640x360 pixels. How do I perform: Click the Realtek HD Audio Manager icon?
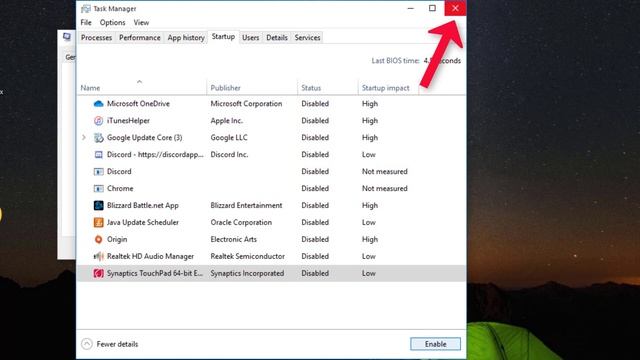[98, 256]
